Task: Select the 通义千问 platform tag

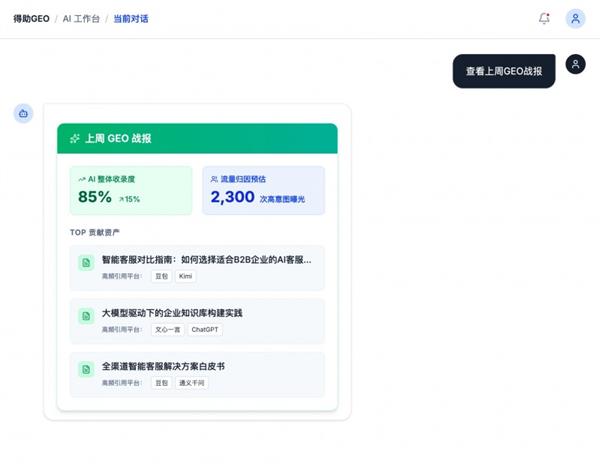Action: pos(191,382)
